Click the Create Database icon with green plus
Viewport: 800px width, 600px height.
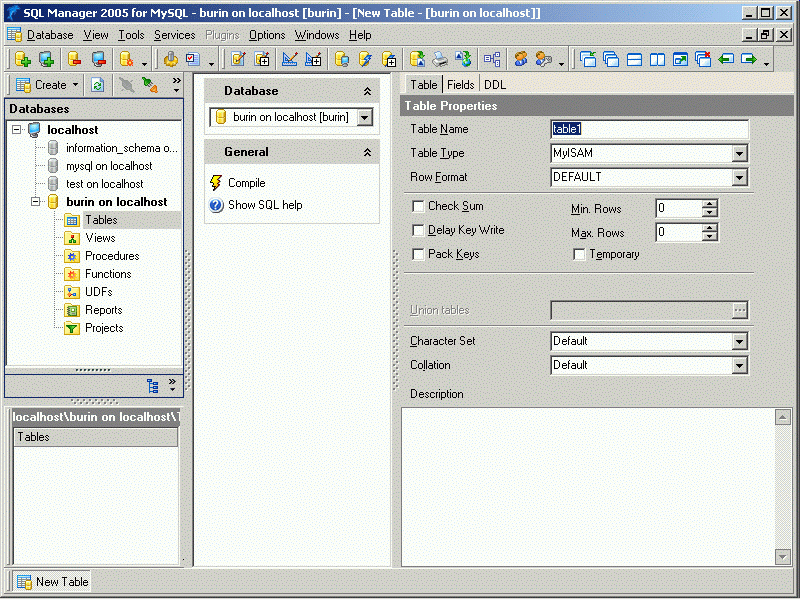[22, 59]
